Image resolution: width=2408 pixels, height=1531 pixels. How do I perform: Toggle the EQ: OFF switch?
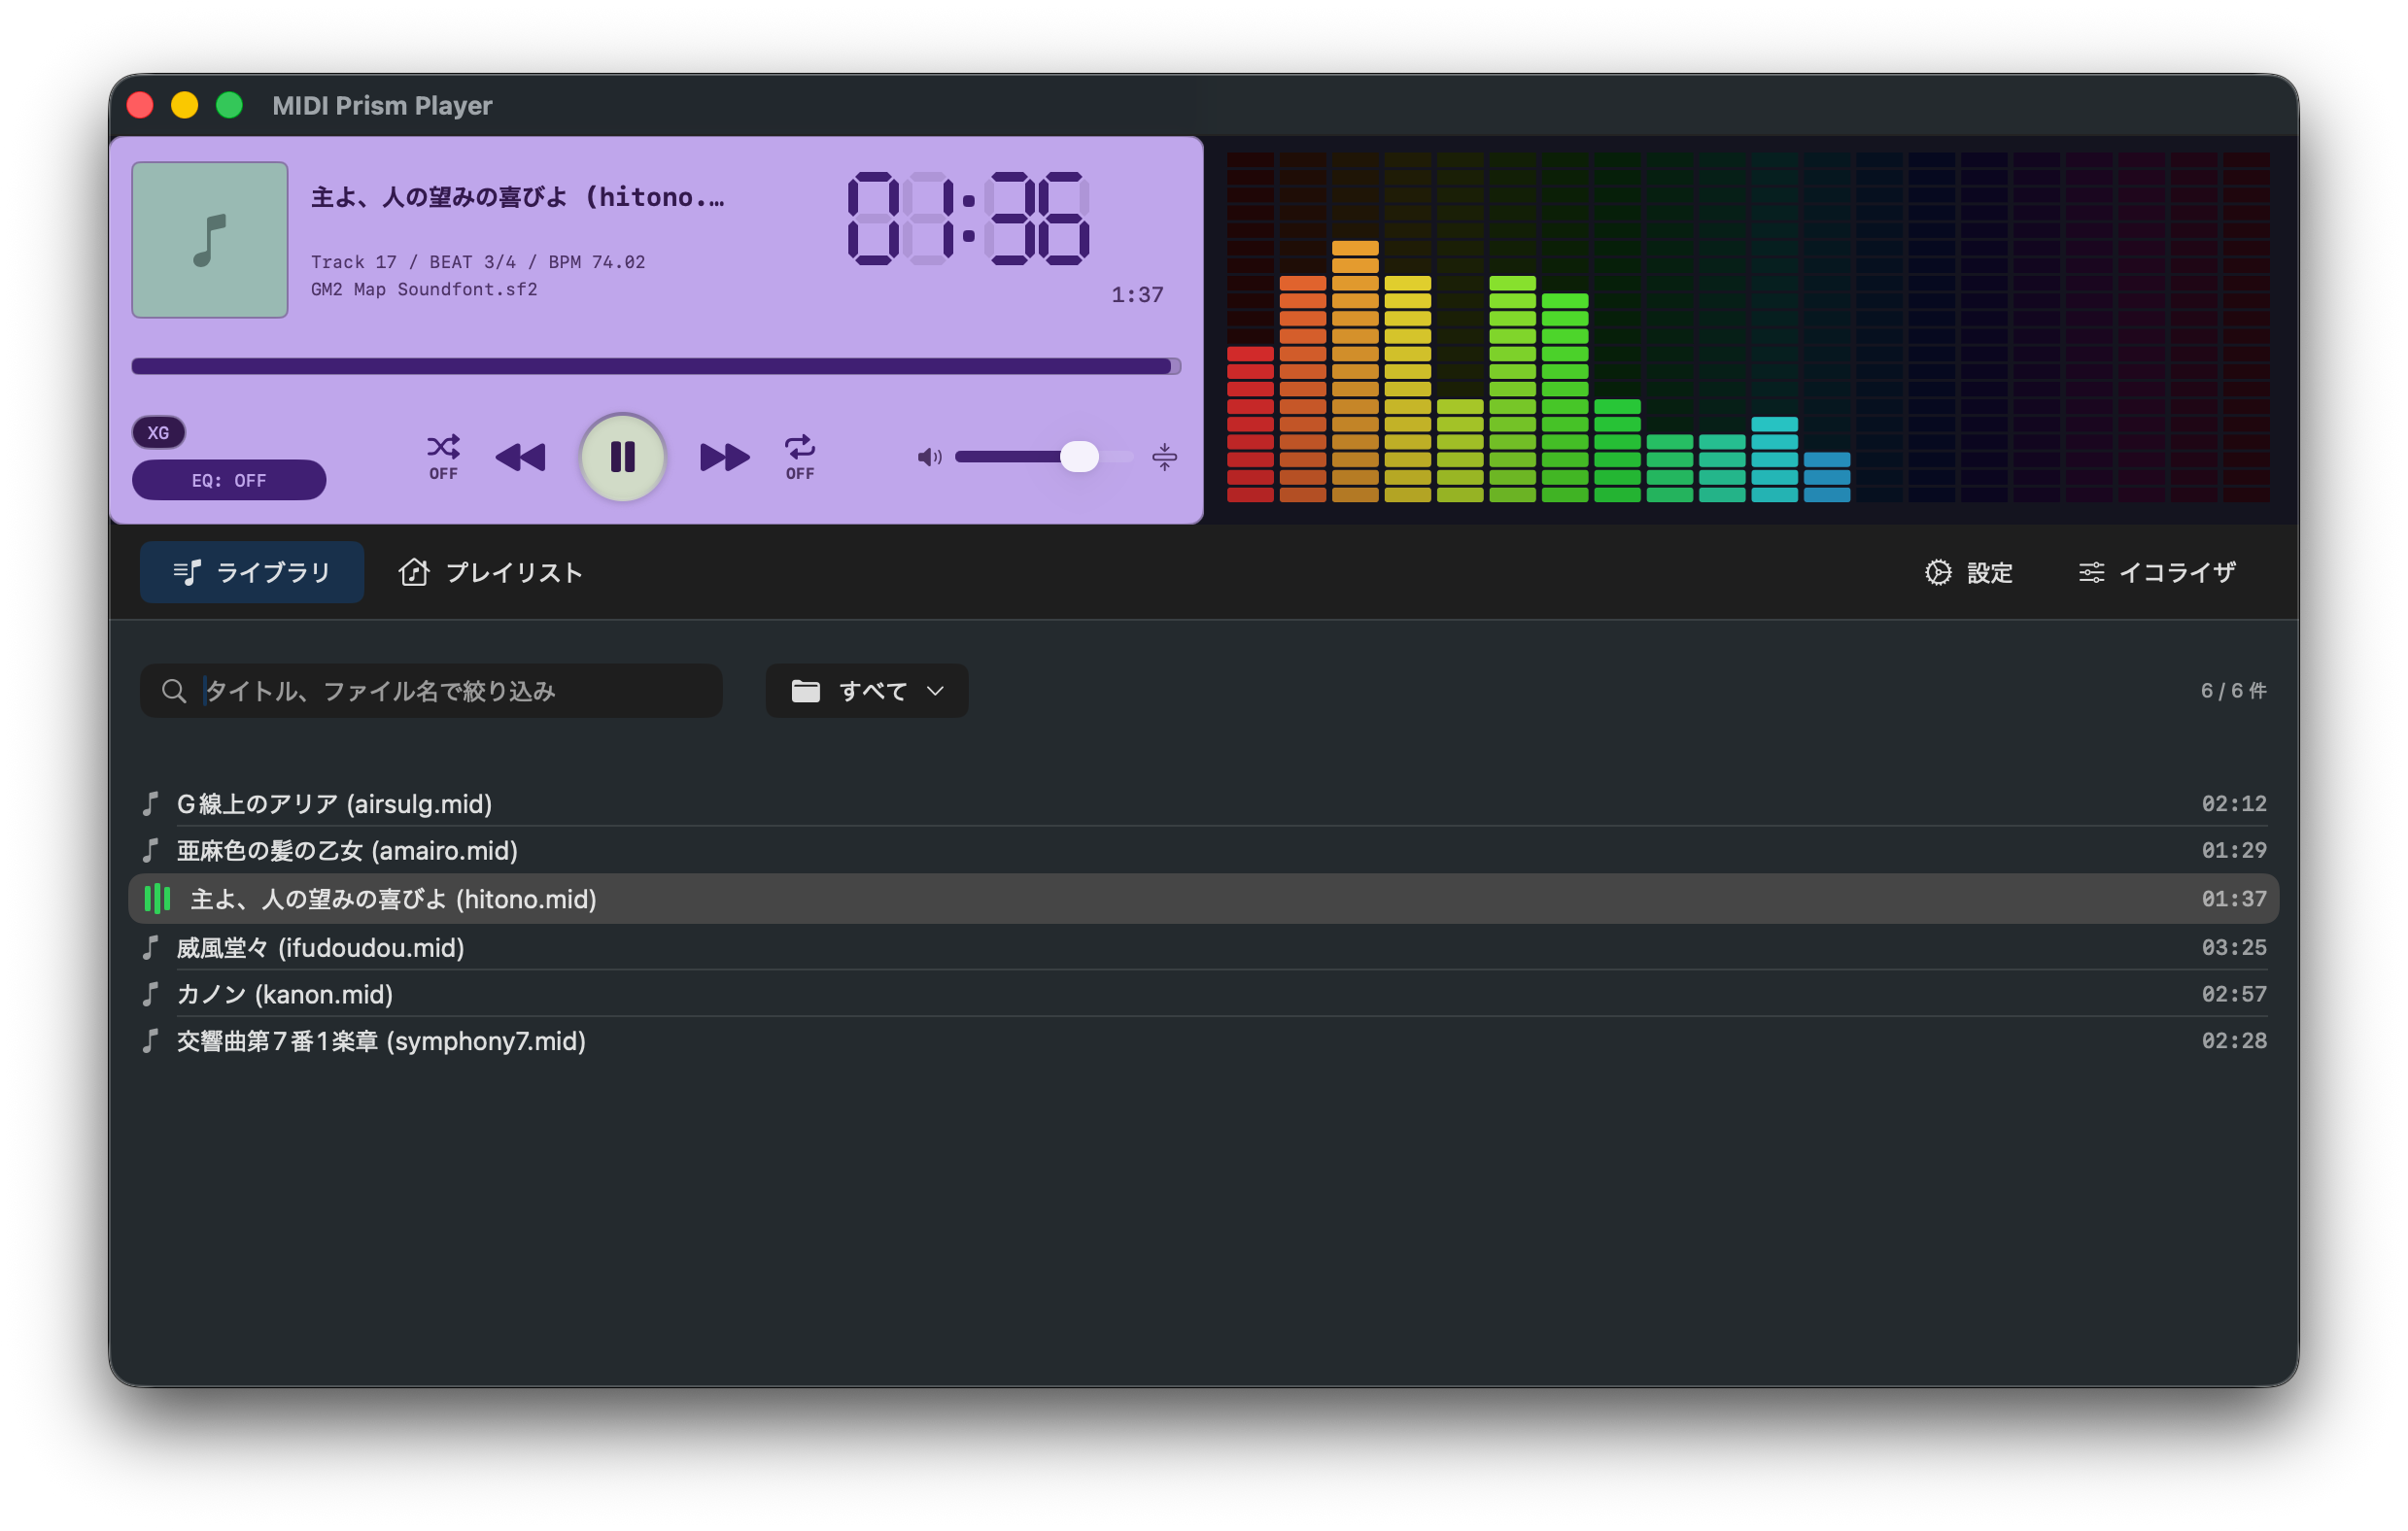[229, 480]
